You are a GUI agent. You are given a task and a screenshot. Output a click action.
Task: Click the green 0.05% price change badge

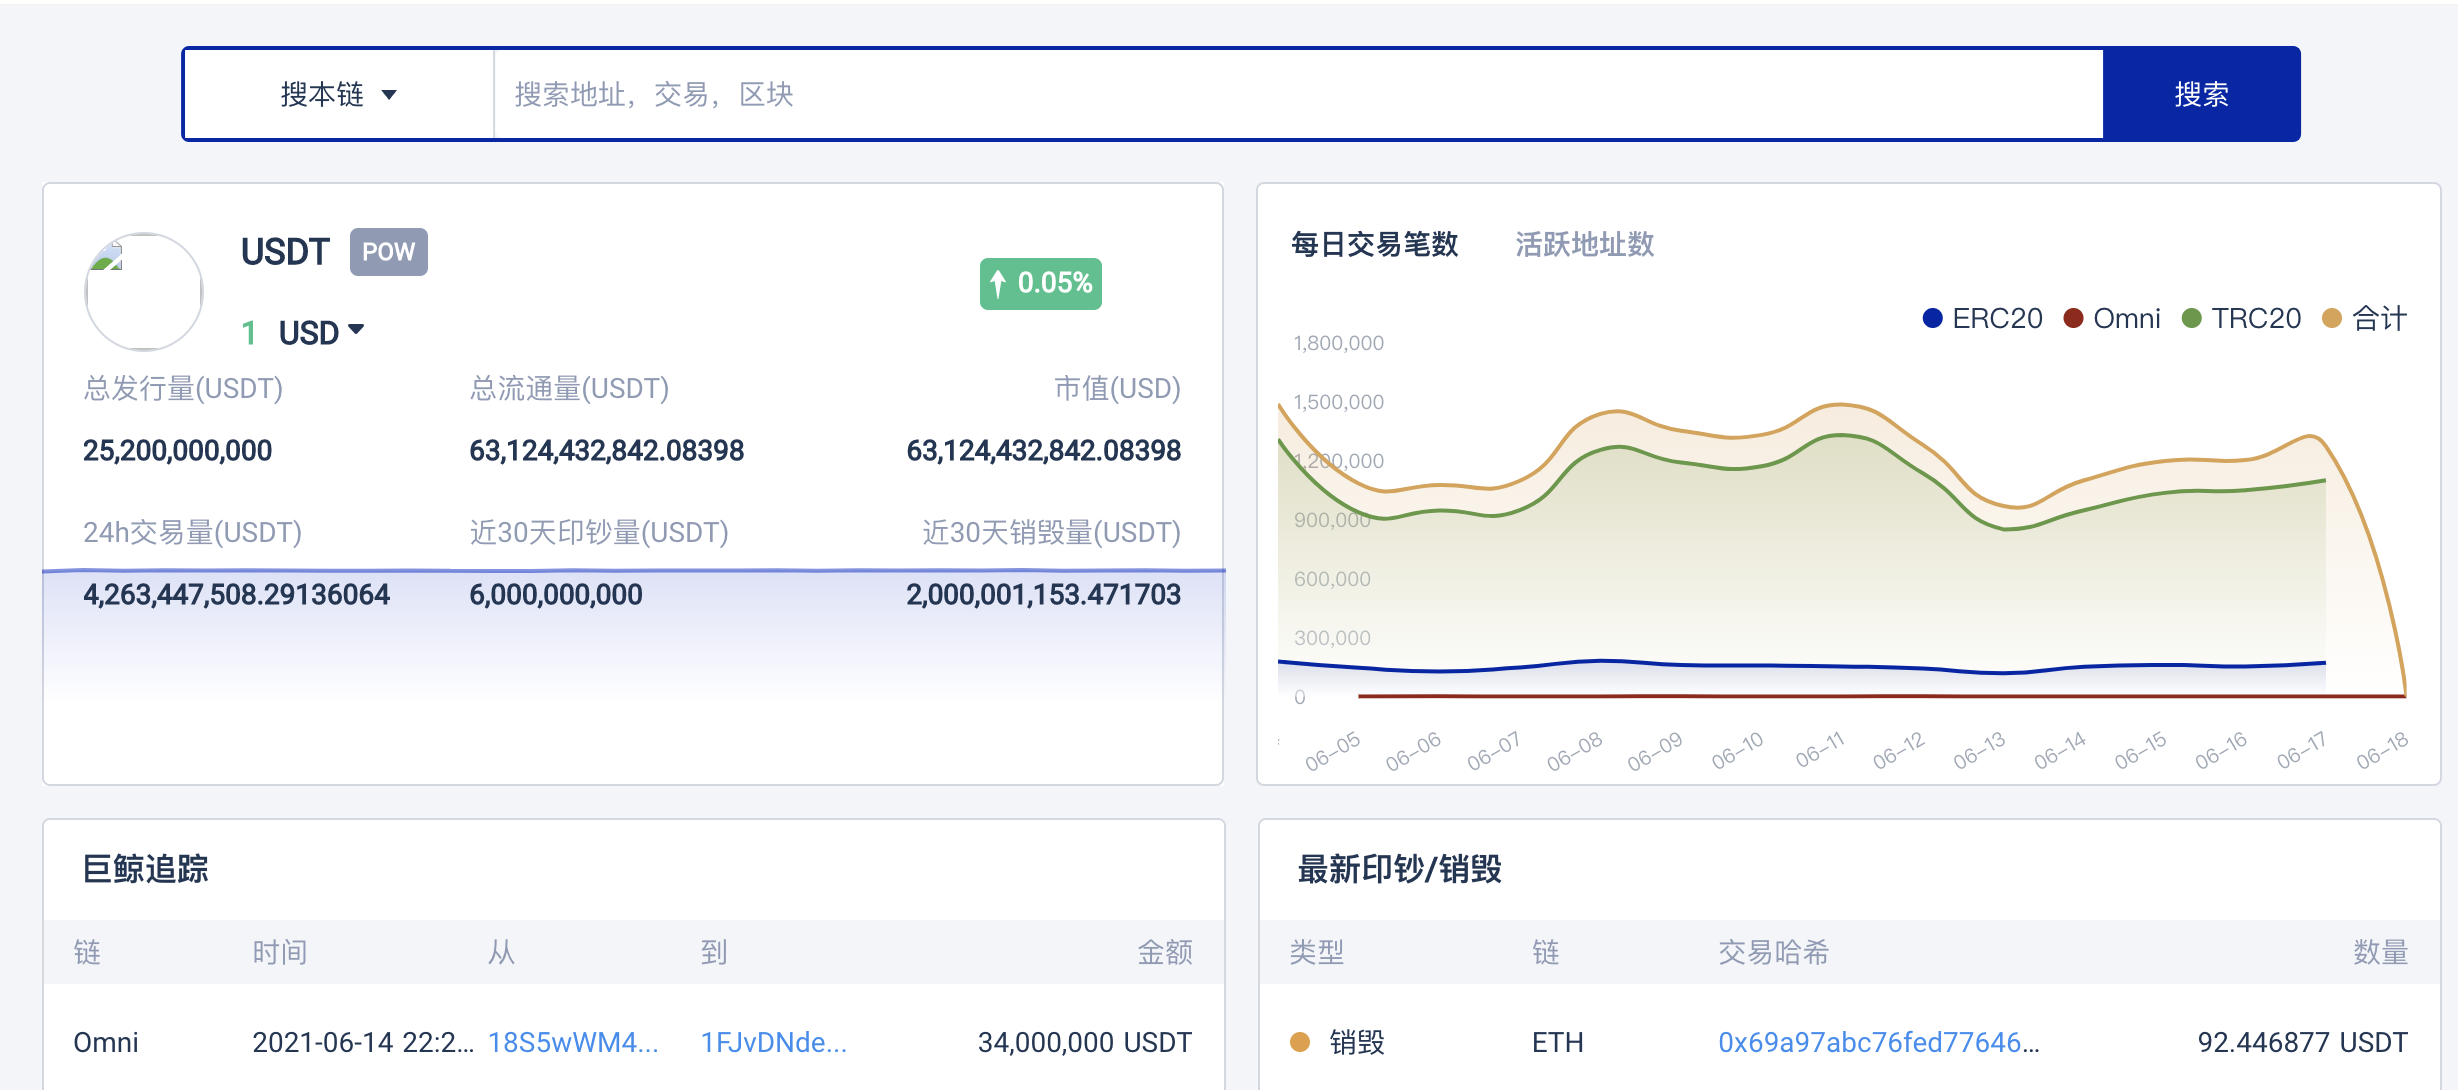tap(1040, 284)
